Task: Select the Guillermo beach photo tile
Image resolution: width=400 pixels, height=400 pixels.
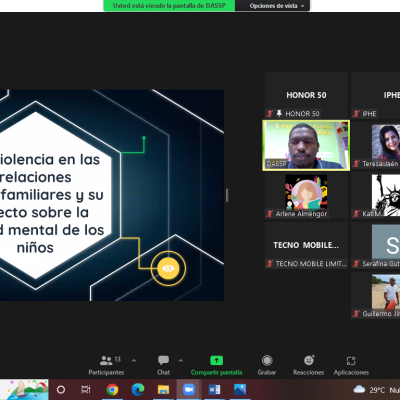Action: 376,295
